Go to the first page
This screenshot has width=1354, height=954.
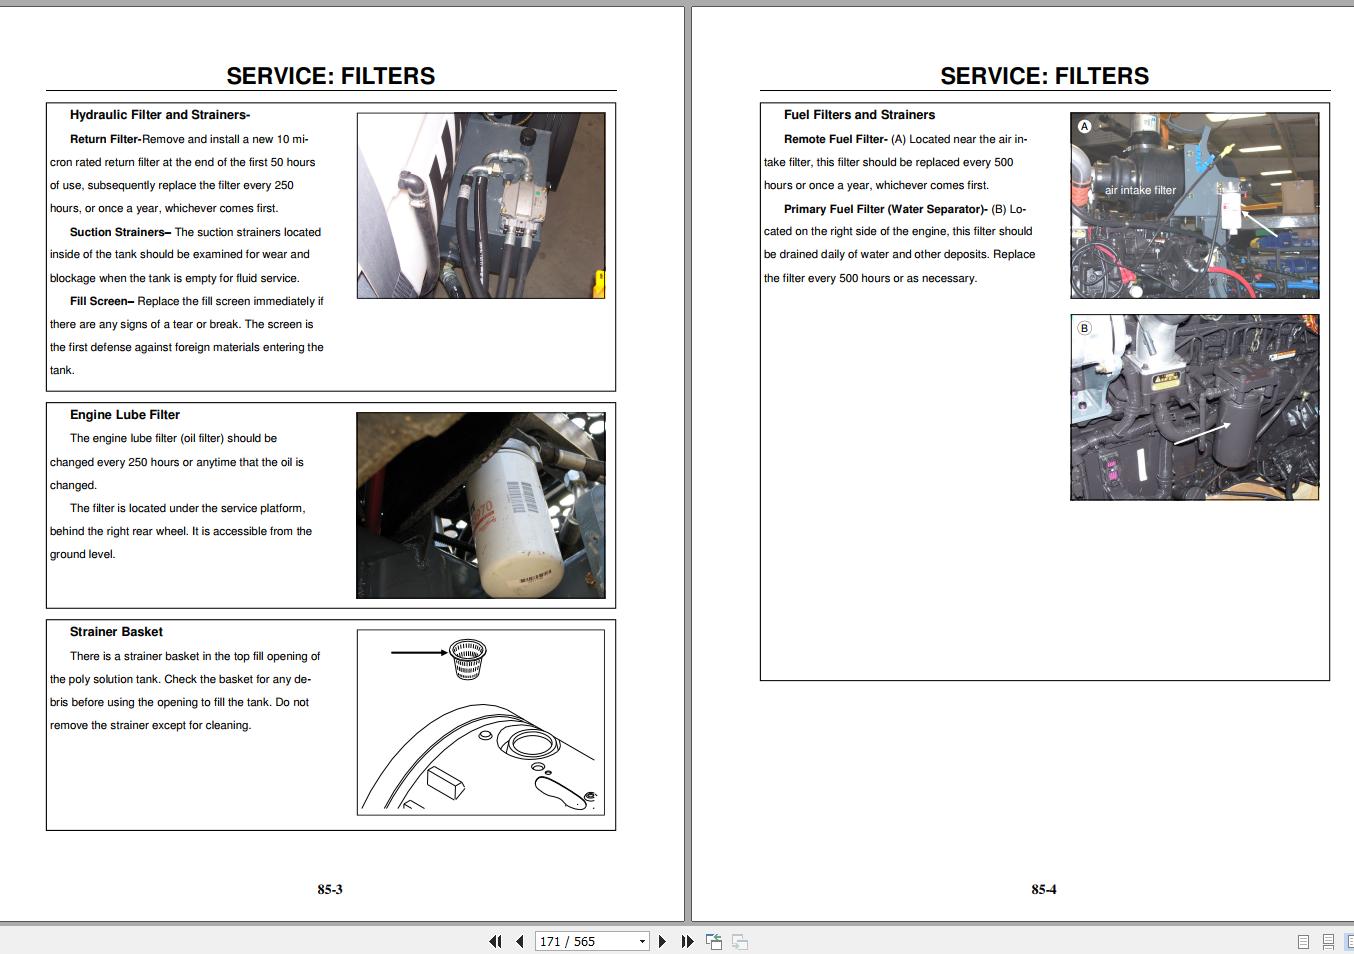[x=494, y=941]
